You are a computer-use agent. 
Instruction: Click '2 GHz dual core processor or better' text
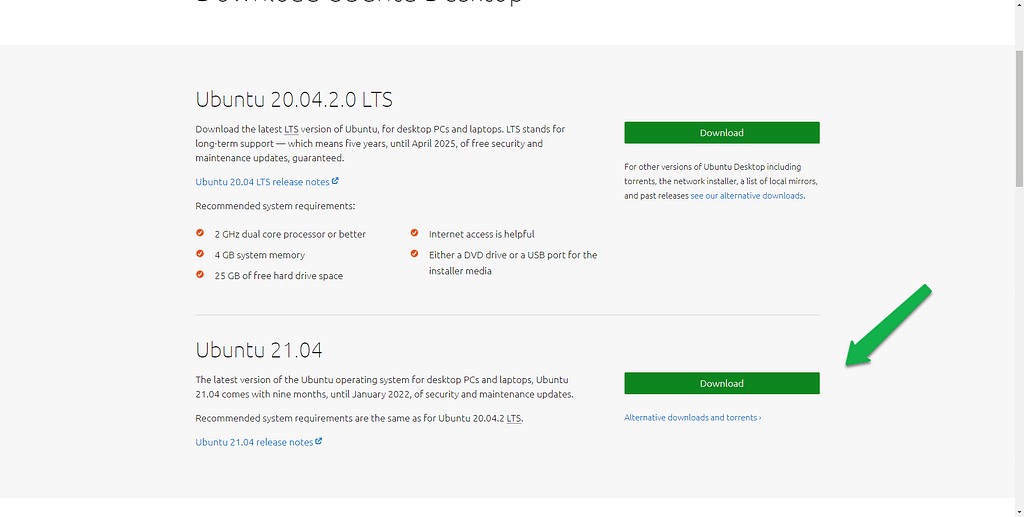tap(290, 234)
